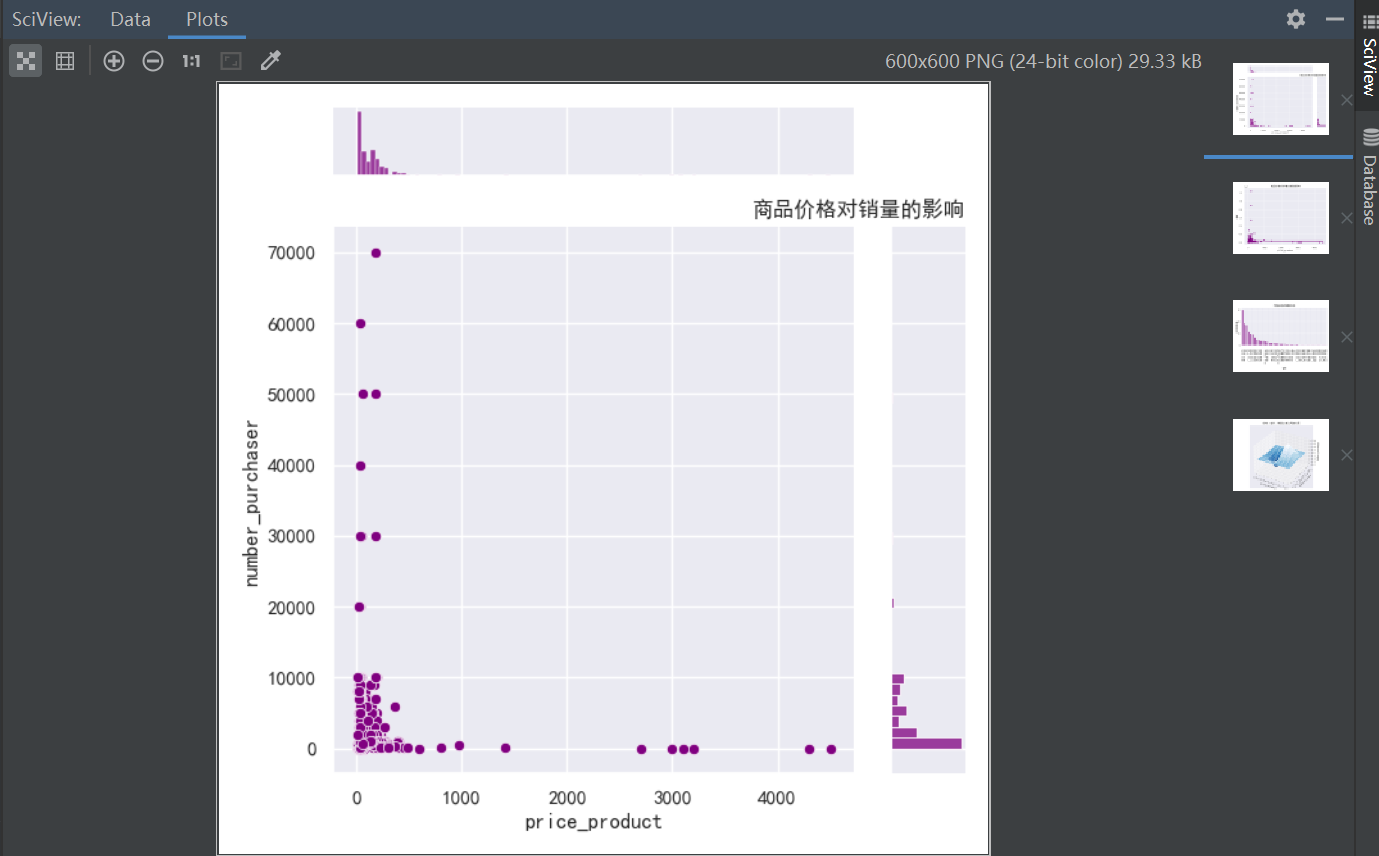This screenshot has height=856, width=1379.
Task: Open SciView settings gear
Action: pos(1296,19)
